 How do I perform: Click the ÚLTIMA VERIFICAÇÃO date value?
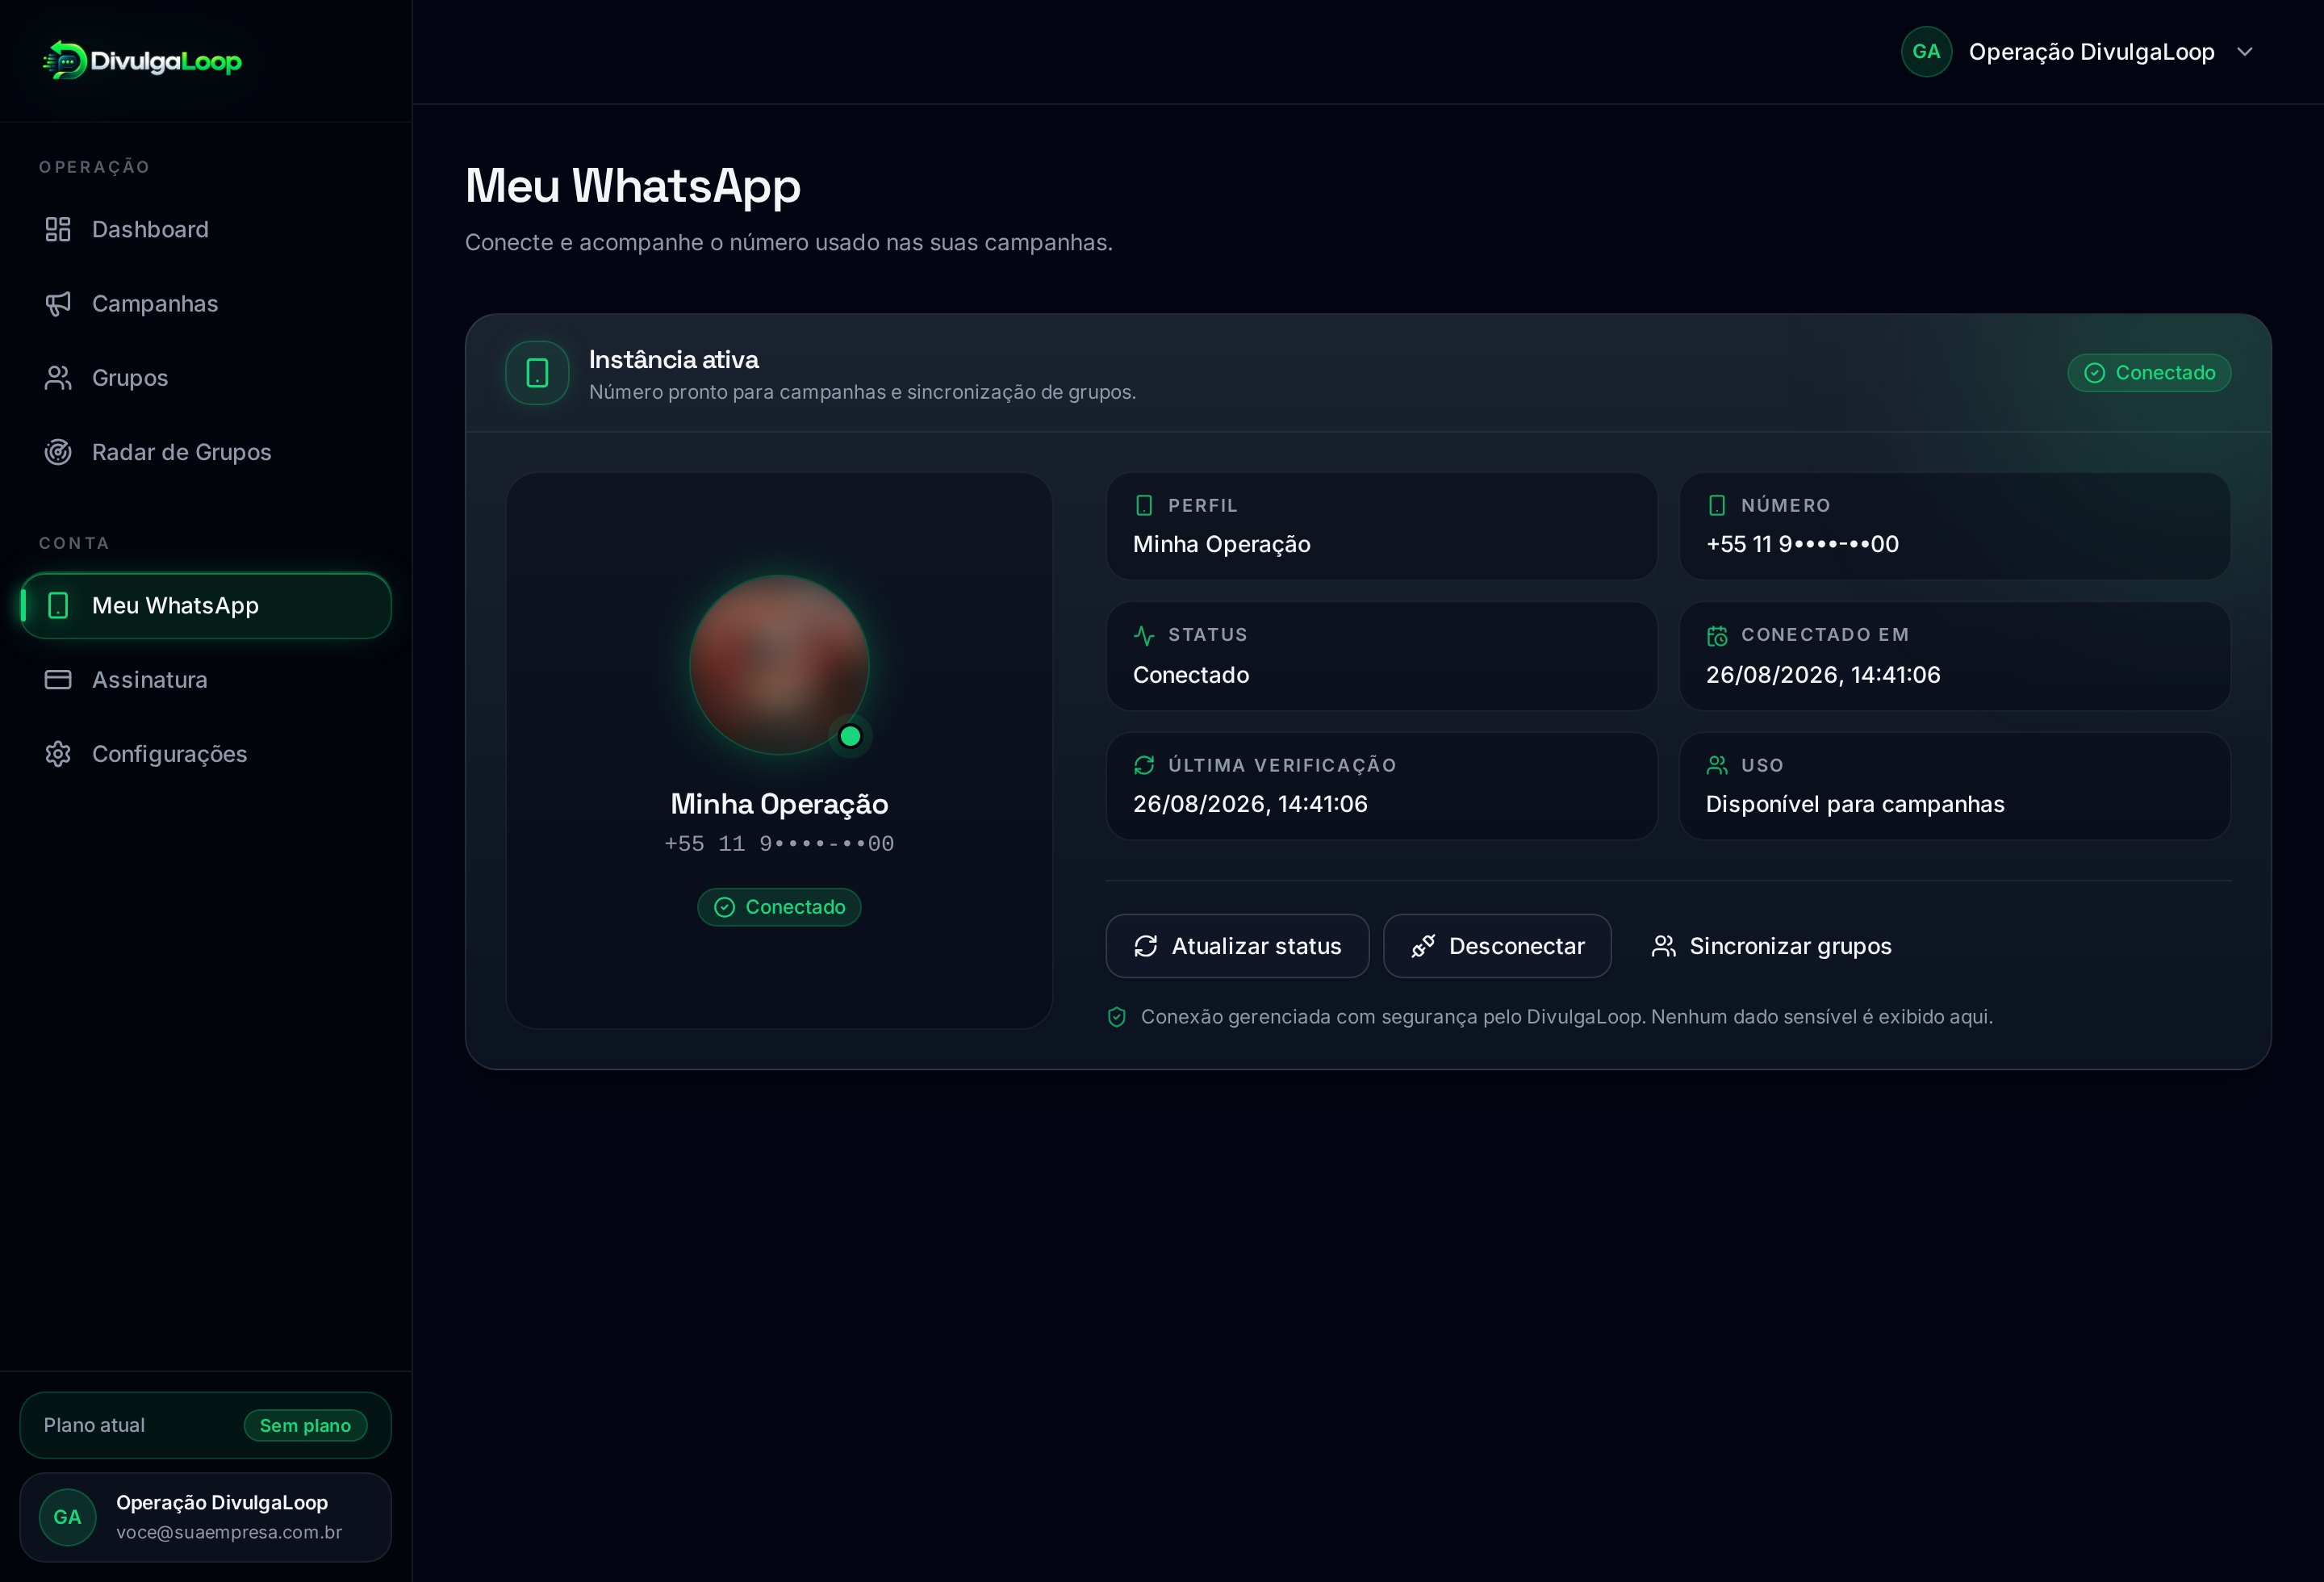point(1250,804)
